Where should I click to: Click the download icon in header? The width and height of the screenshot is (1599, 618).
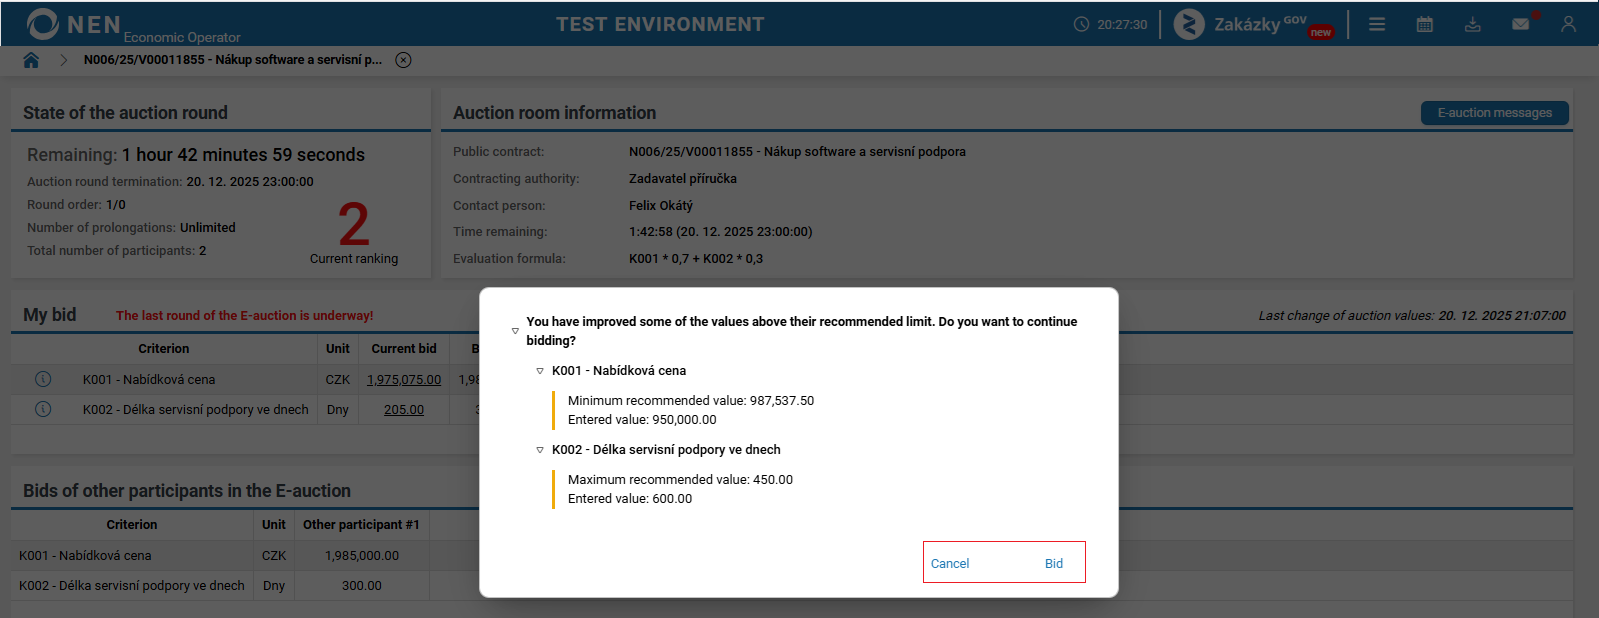tap(1473, 24)
